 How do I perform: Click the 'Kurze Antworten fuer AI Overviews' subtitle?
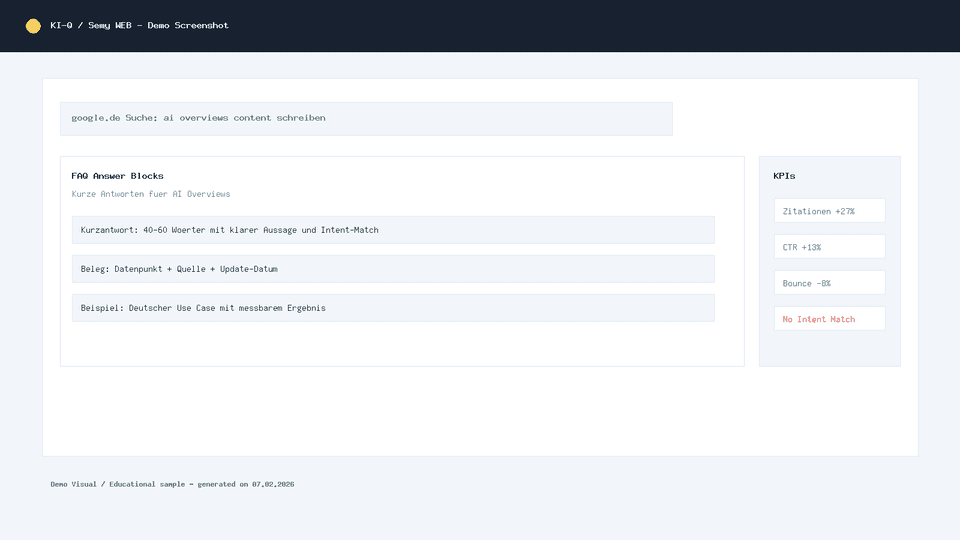tap(150, 194)
